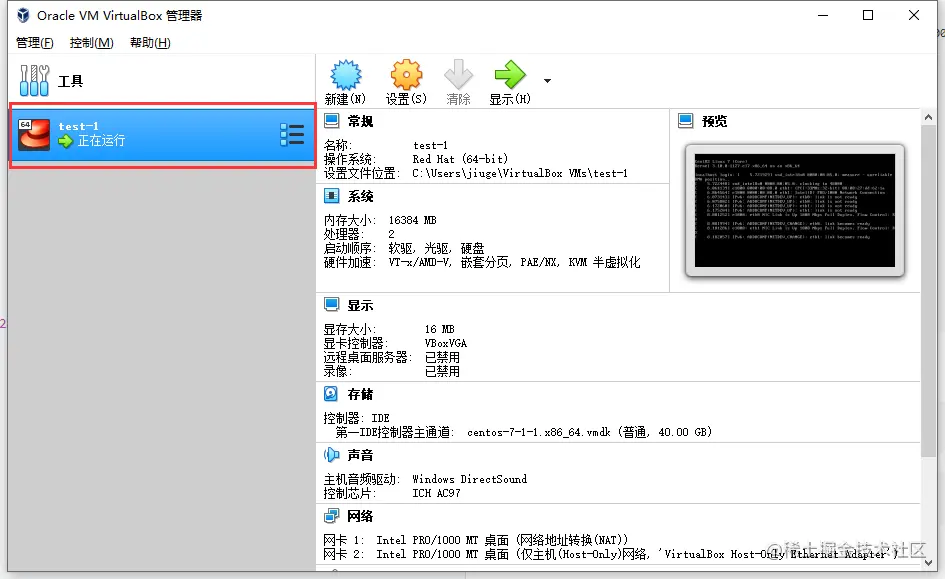Click the 系统 system section icon
Screen dimensions: 945x579
click(331, 196)
